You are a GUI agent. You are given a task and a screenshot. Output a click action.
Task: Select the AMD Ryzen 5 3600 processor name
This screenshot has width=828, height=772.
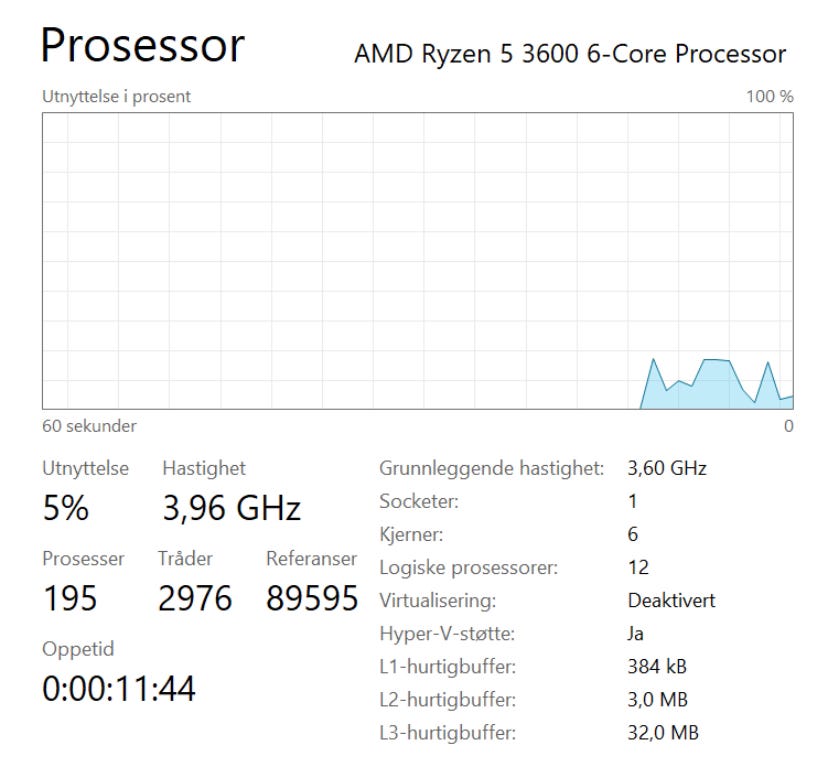click(570, 53)
